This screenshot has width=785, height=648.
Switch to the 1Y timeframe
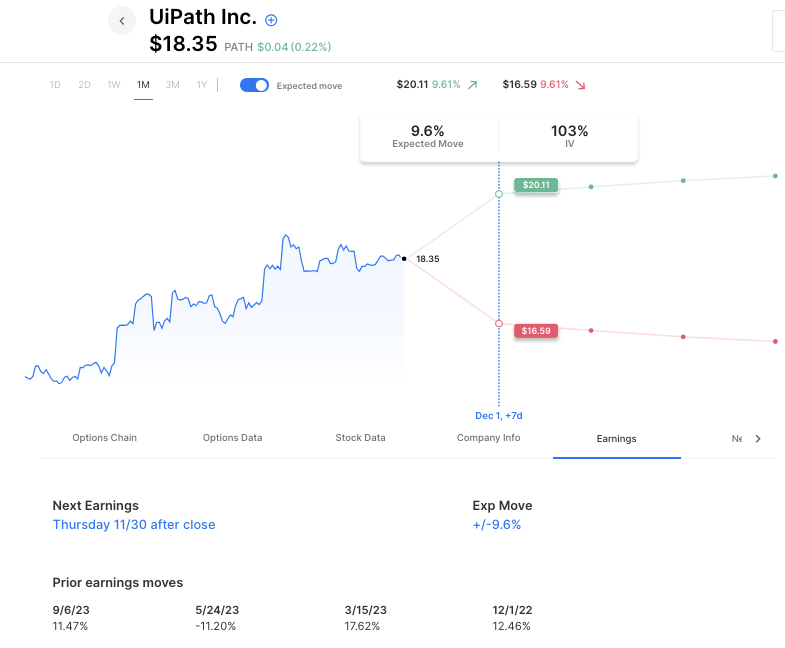(x=202, y=85)
